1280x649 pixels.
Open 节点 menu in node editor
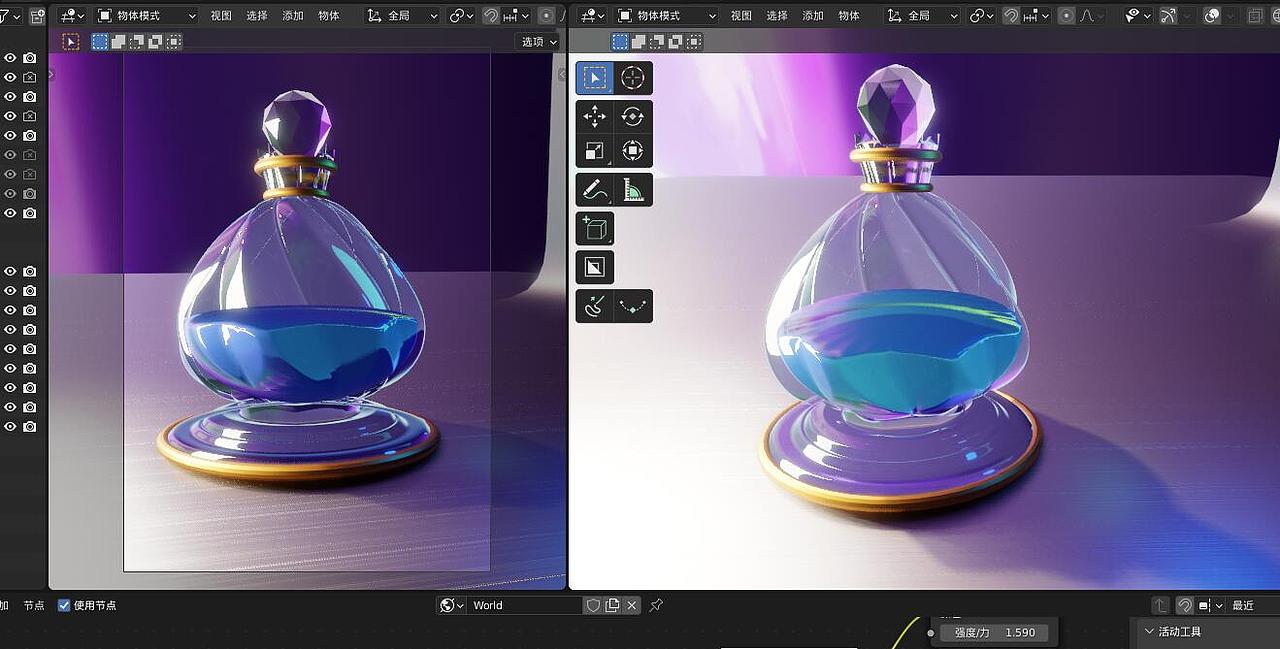tap(34, 605)
